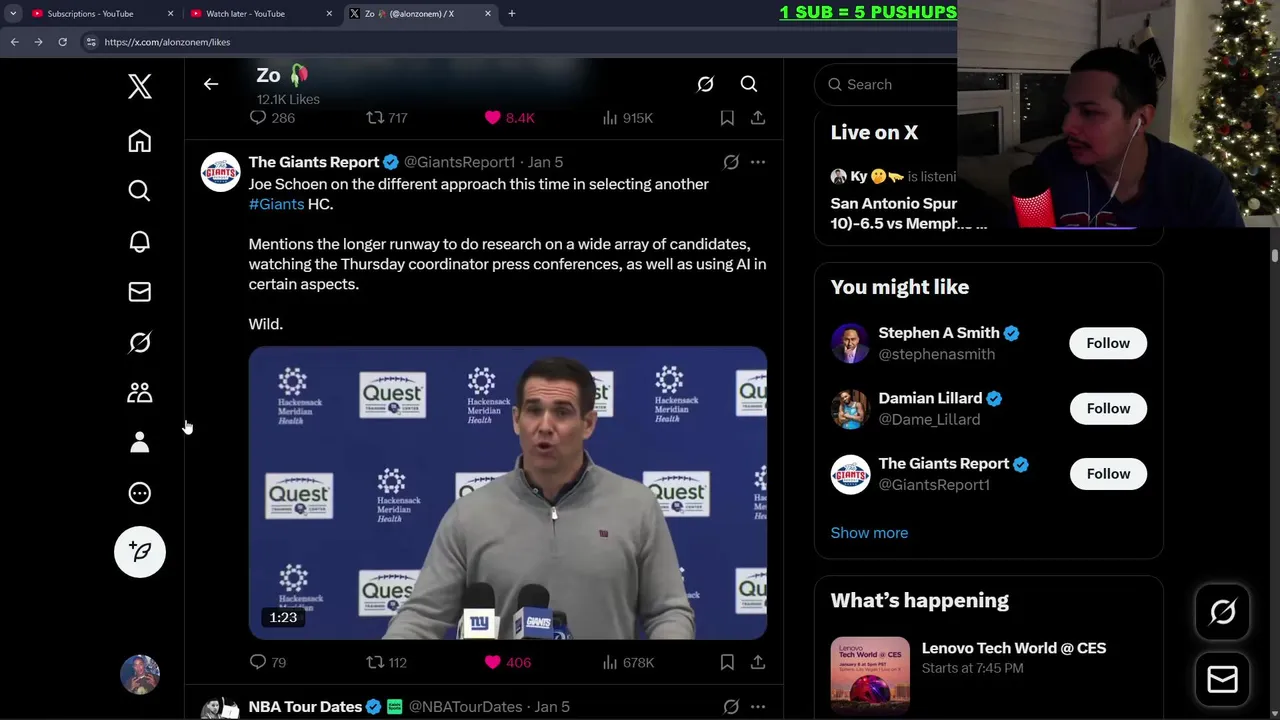Open Profile in the sidebar
The image size is (1280, 720).
point(140,443)
